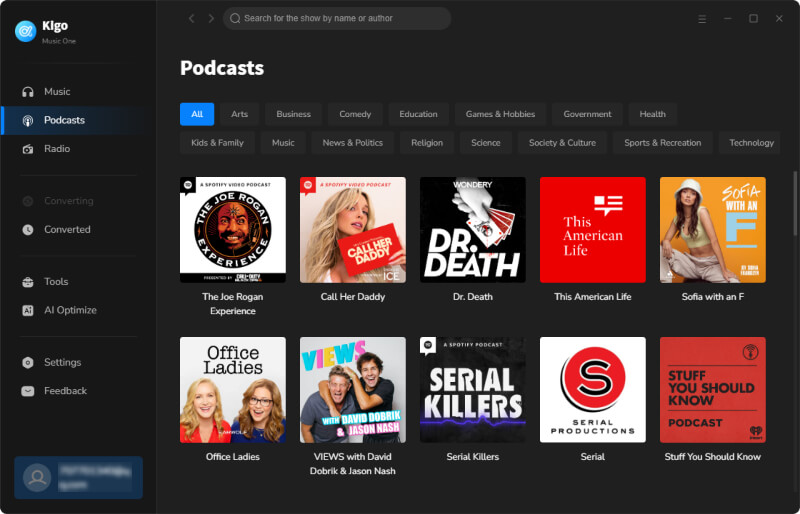
Task: Click 'The Joe Rogan Experience' title text
Action: (233, 304)
